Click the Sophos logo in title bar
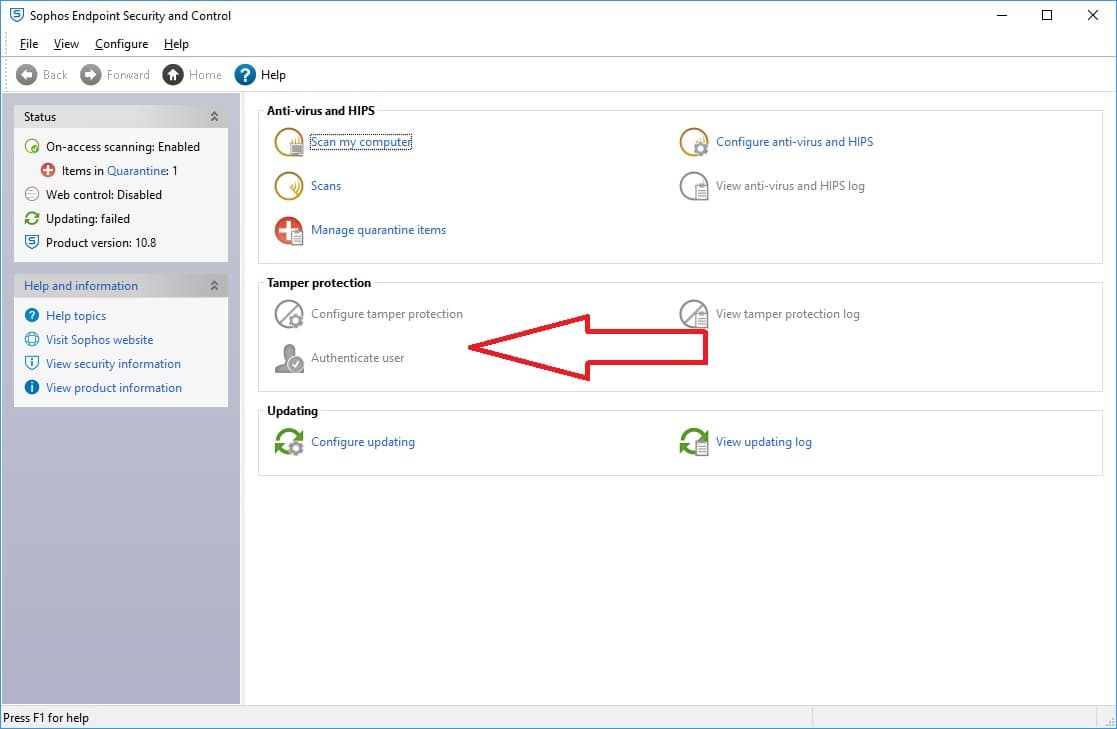Screen dimensions: 1117x729 tap(16, 15)
